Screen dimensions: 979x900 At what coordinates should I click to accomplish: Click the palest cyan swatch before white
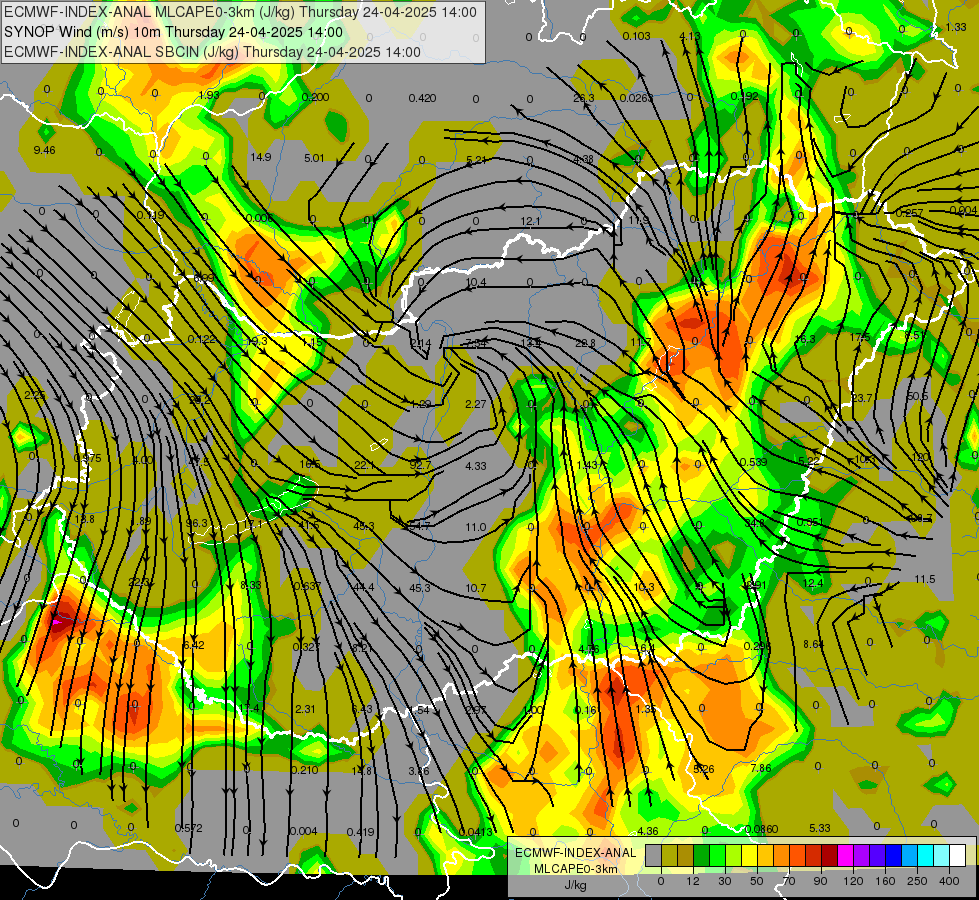click(x=942, y=855)
